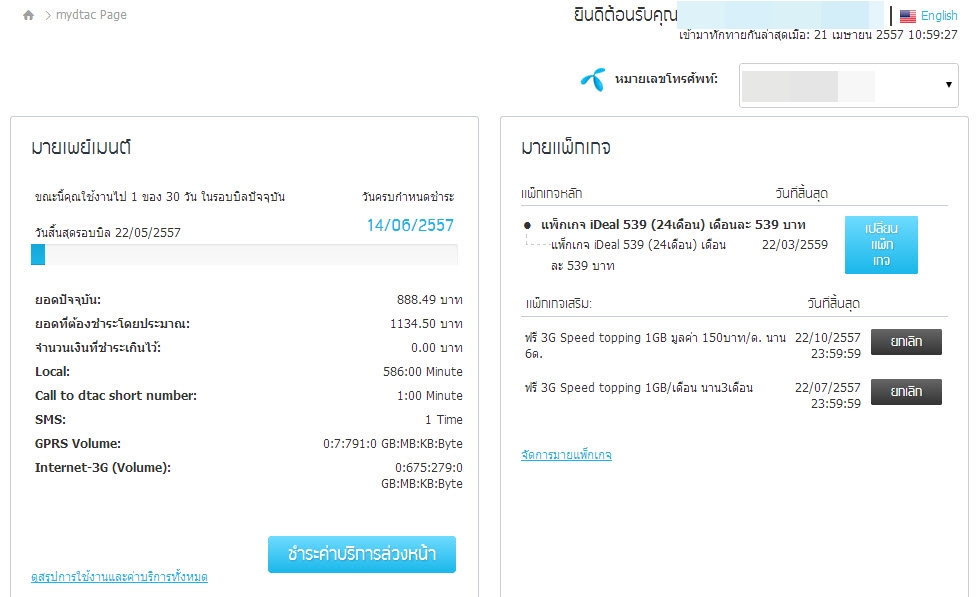Click the ชำระค่าบริการล่วงหน้า button
This screenshot has width=978, height=597.
(x=362, y=554)
